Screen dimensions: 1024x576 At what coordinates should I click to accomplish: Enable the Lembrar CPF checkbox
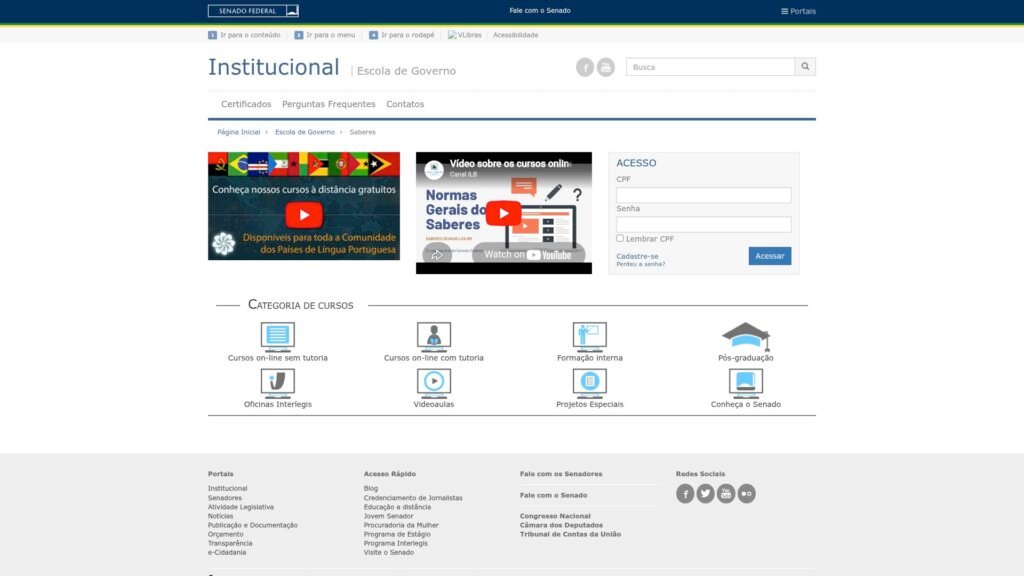[x=620, y=239]
